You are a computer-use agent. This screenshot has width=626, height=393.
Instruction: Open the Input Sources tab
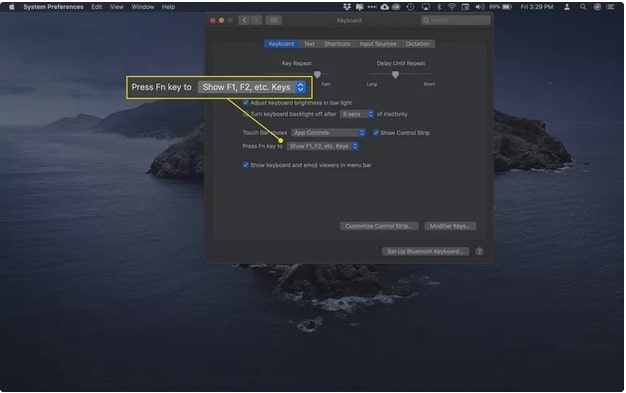378,44
